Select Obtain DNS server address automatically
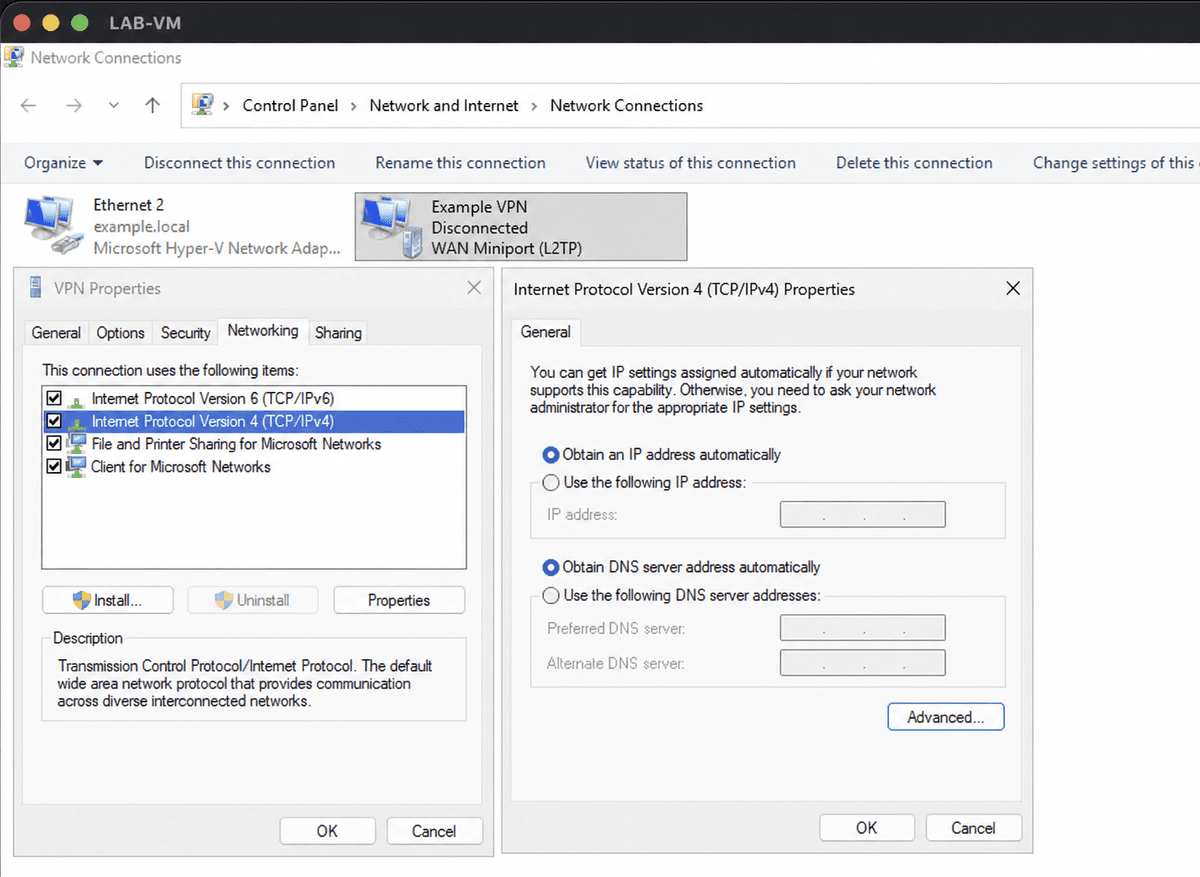The height and width of the screenshot is (877, 1200). tap(551, 567)
